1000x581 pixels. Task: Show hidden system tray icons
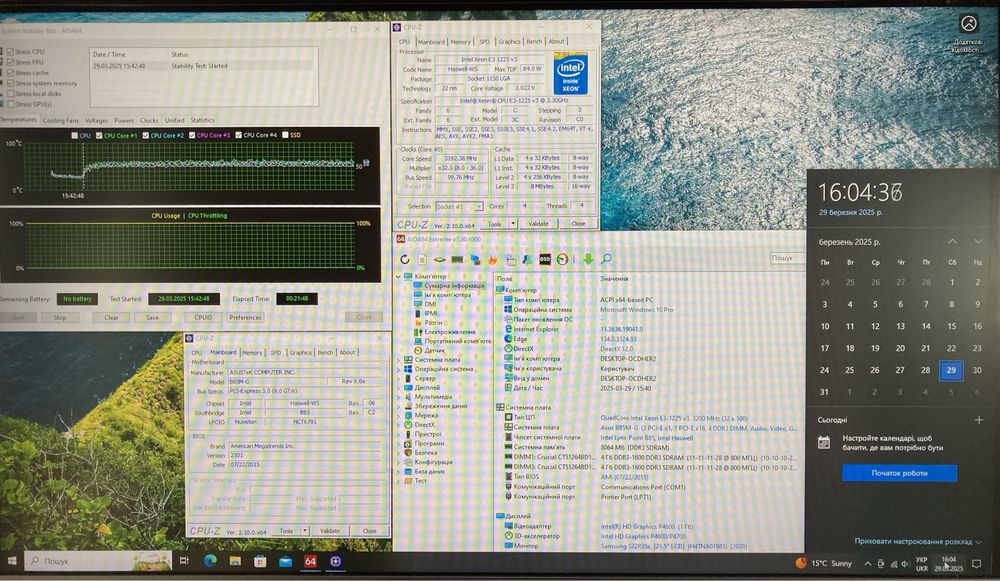pos(867,563)
